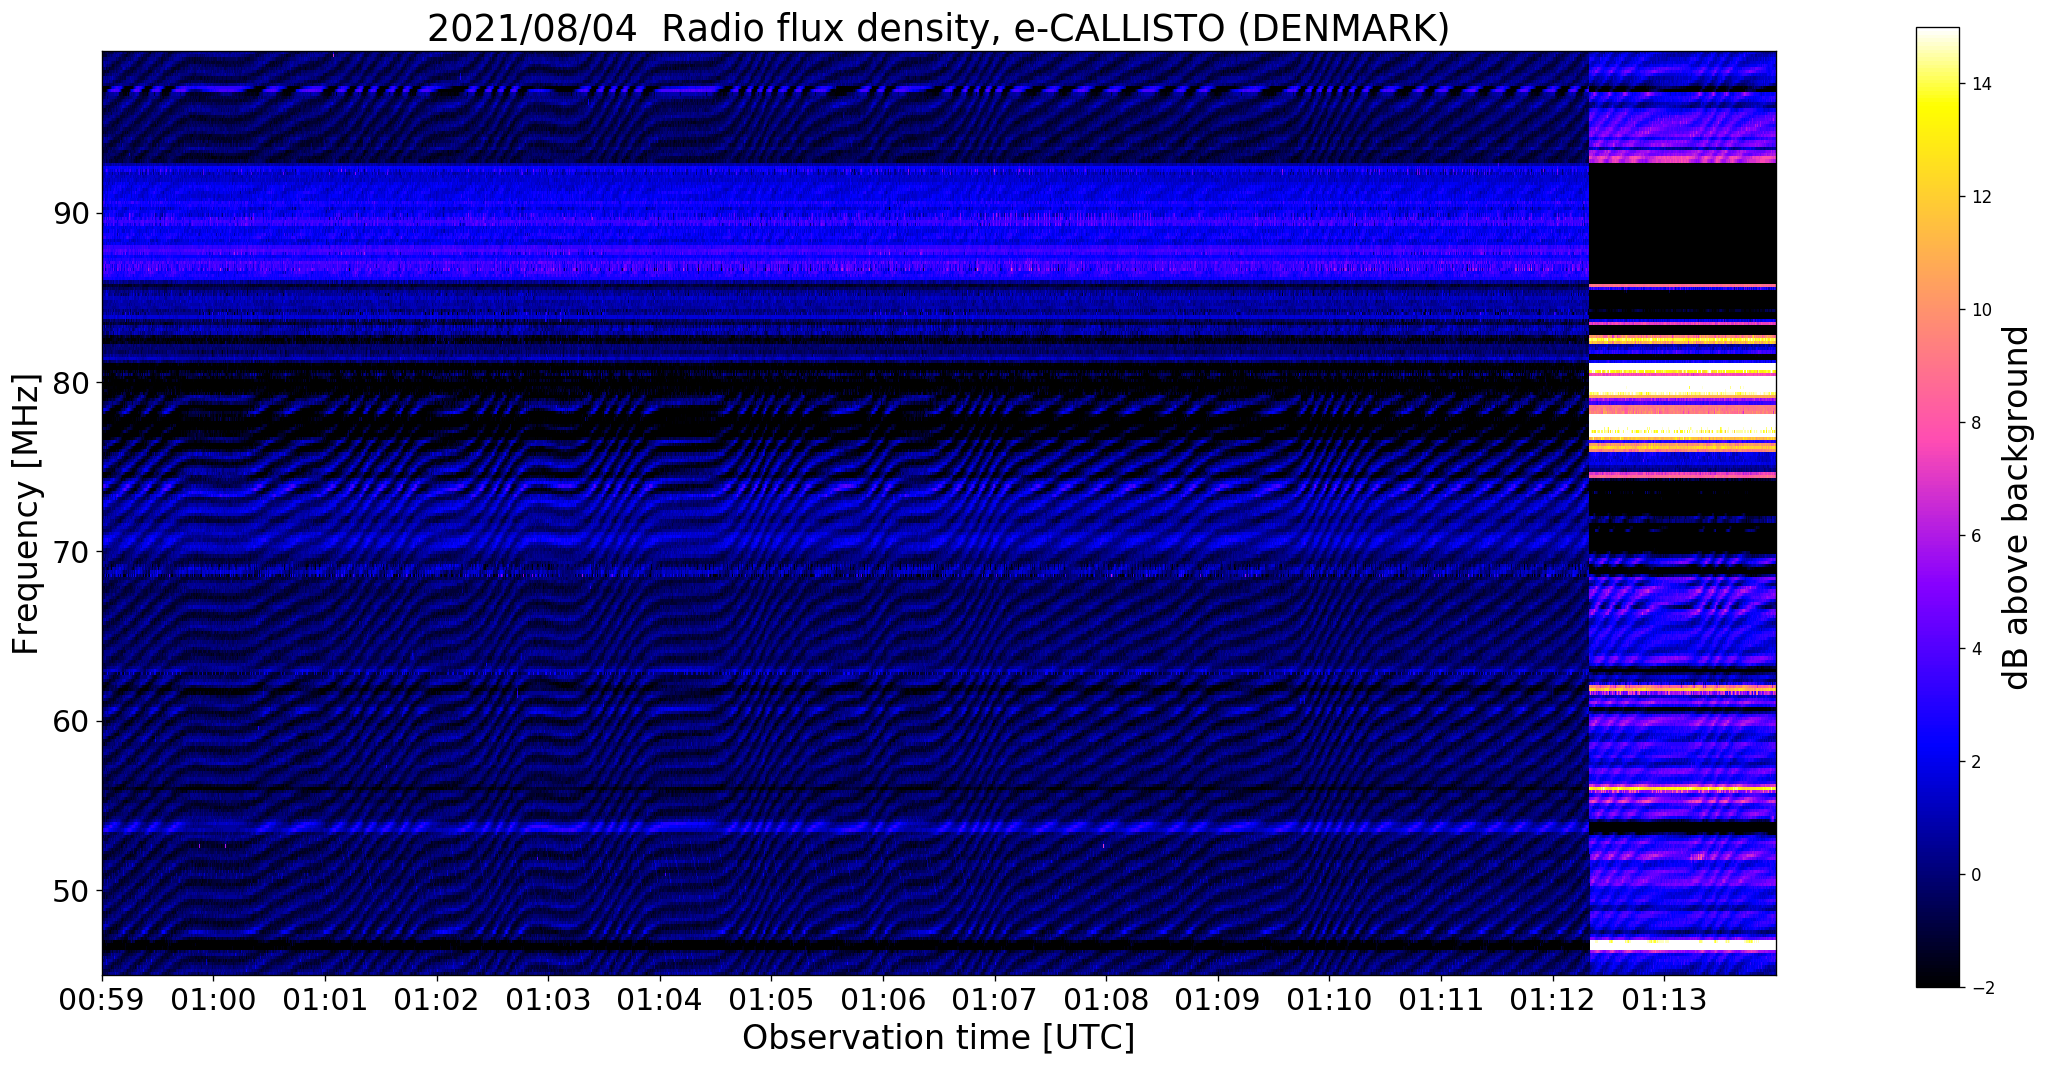Click the colorbar tick label 10
The height and width of the screenshot is (1067, 2047).
coord(1980,310)
